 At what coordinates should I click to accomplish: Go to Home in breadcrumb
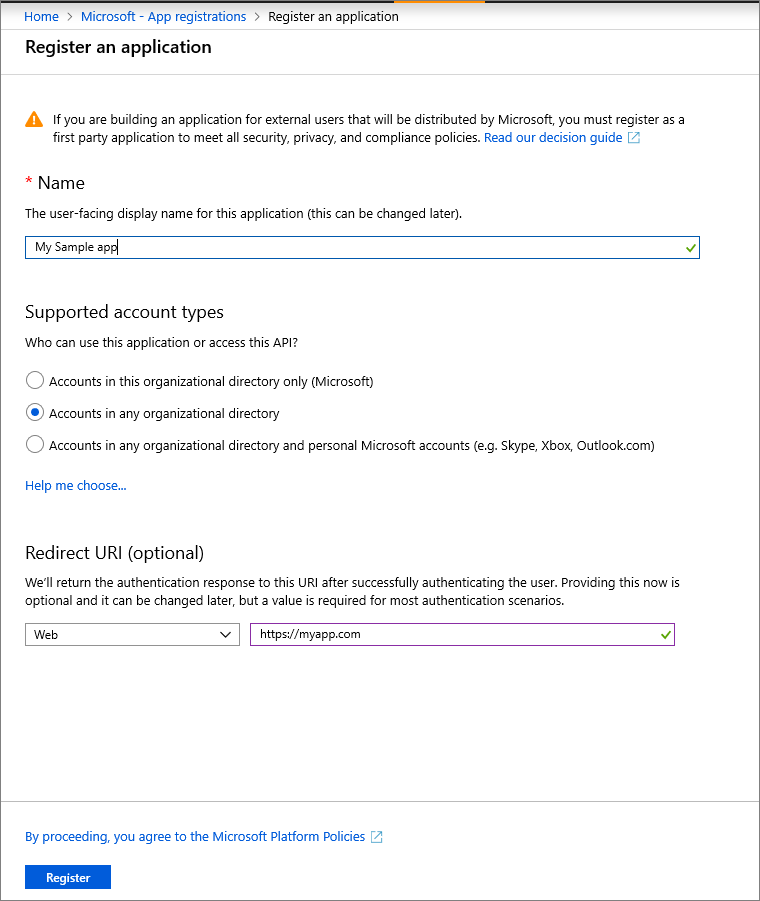[x=41, y=17]
